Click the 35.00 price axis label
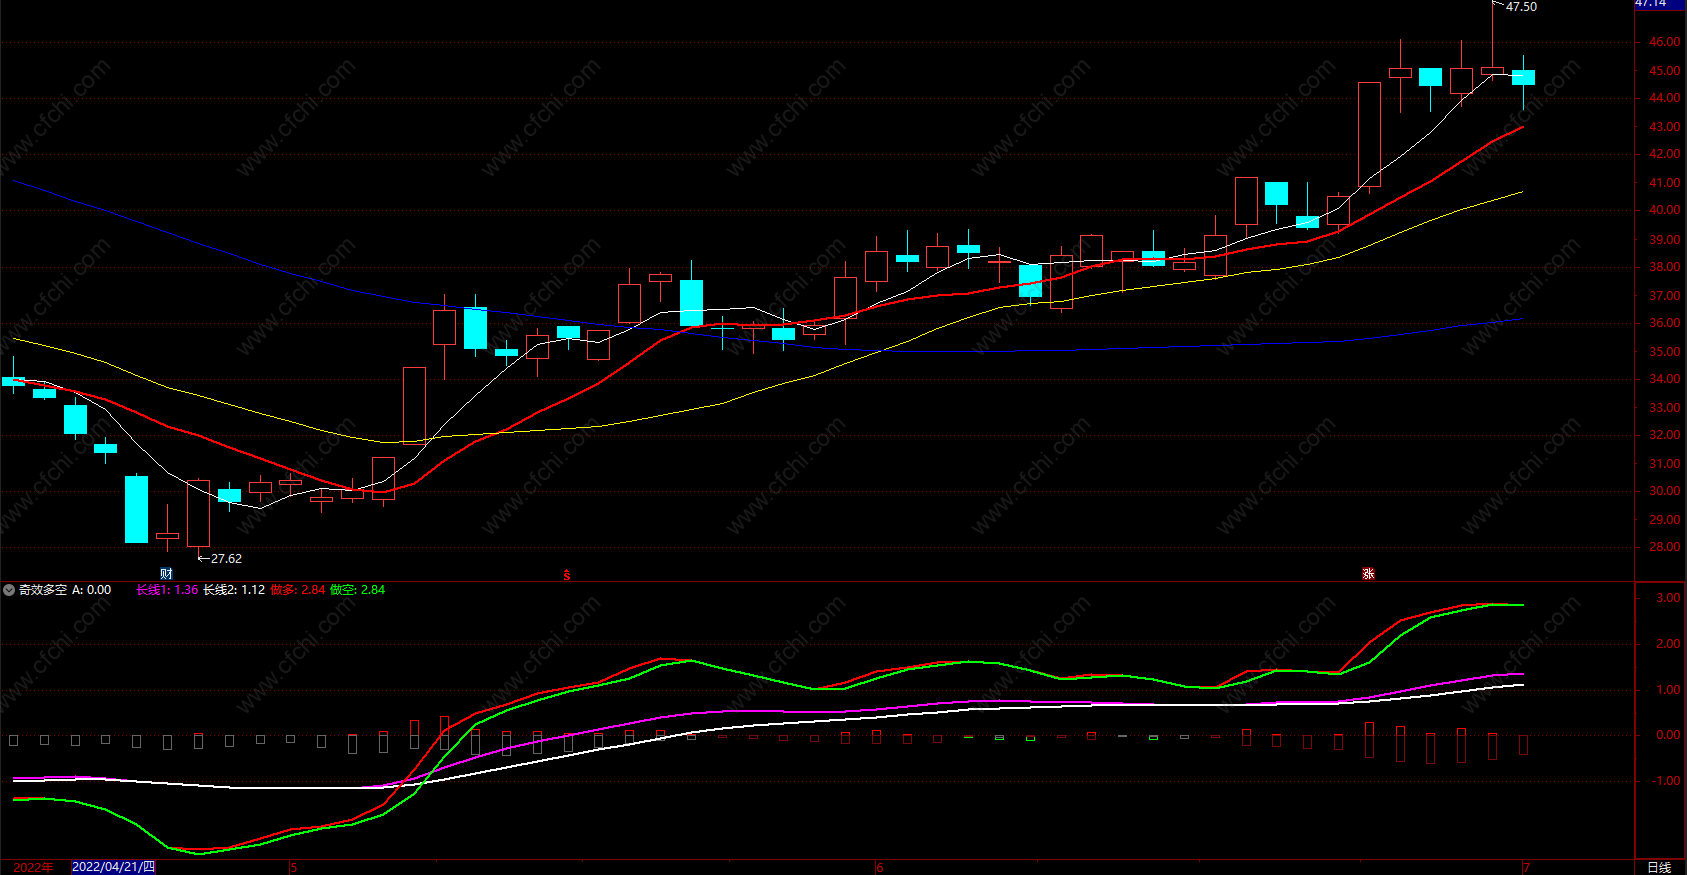 coord(1664,352)
